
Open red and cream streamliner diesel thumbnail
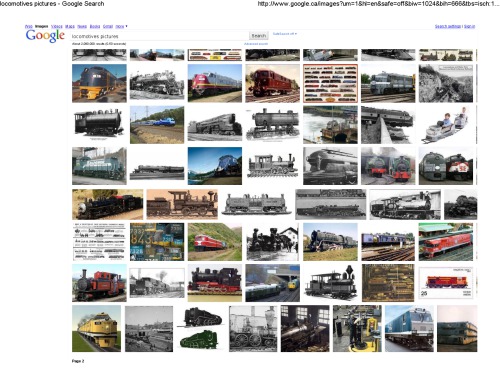coord(215,83)
